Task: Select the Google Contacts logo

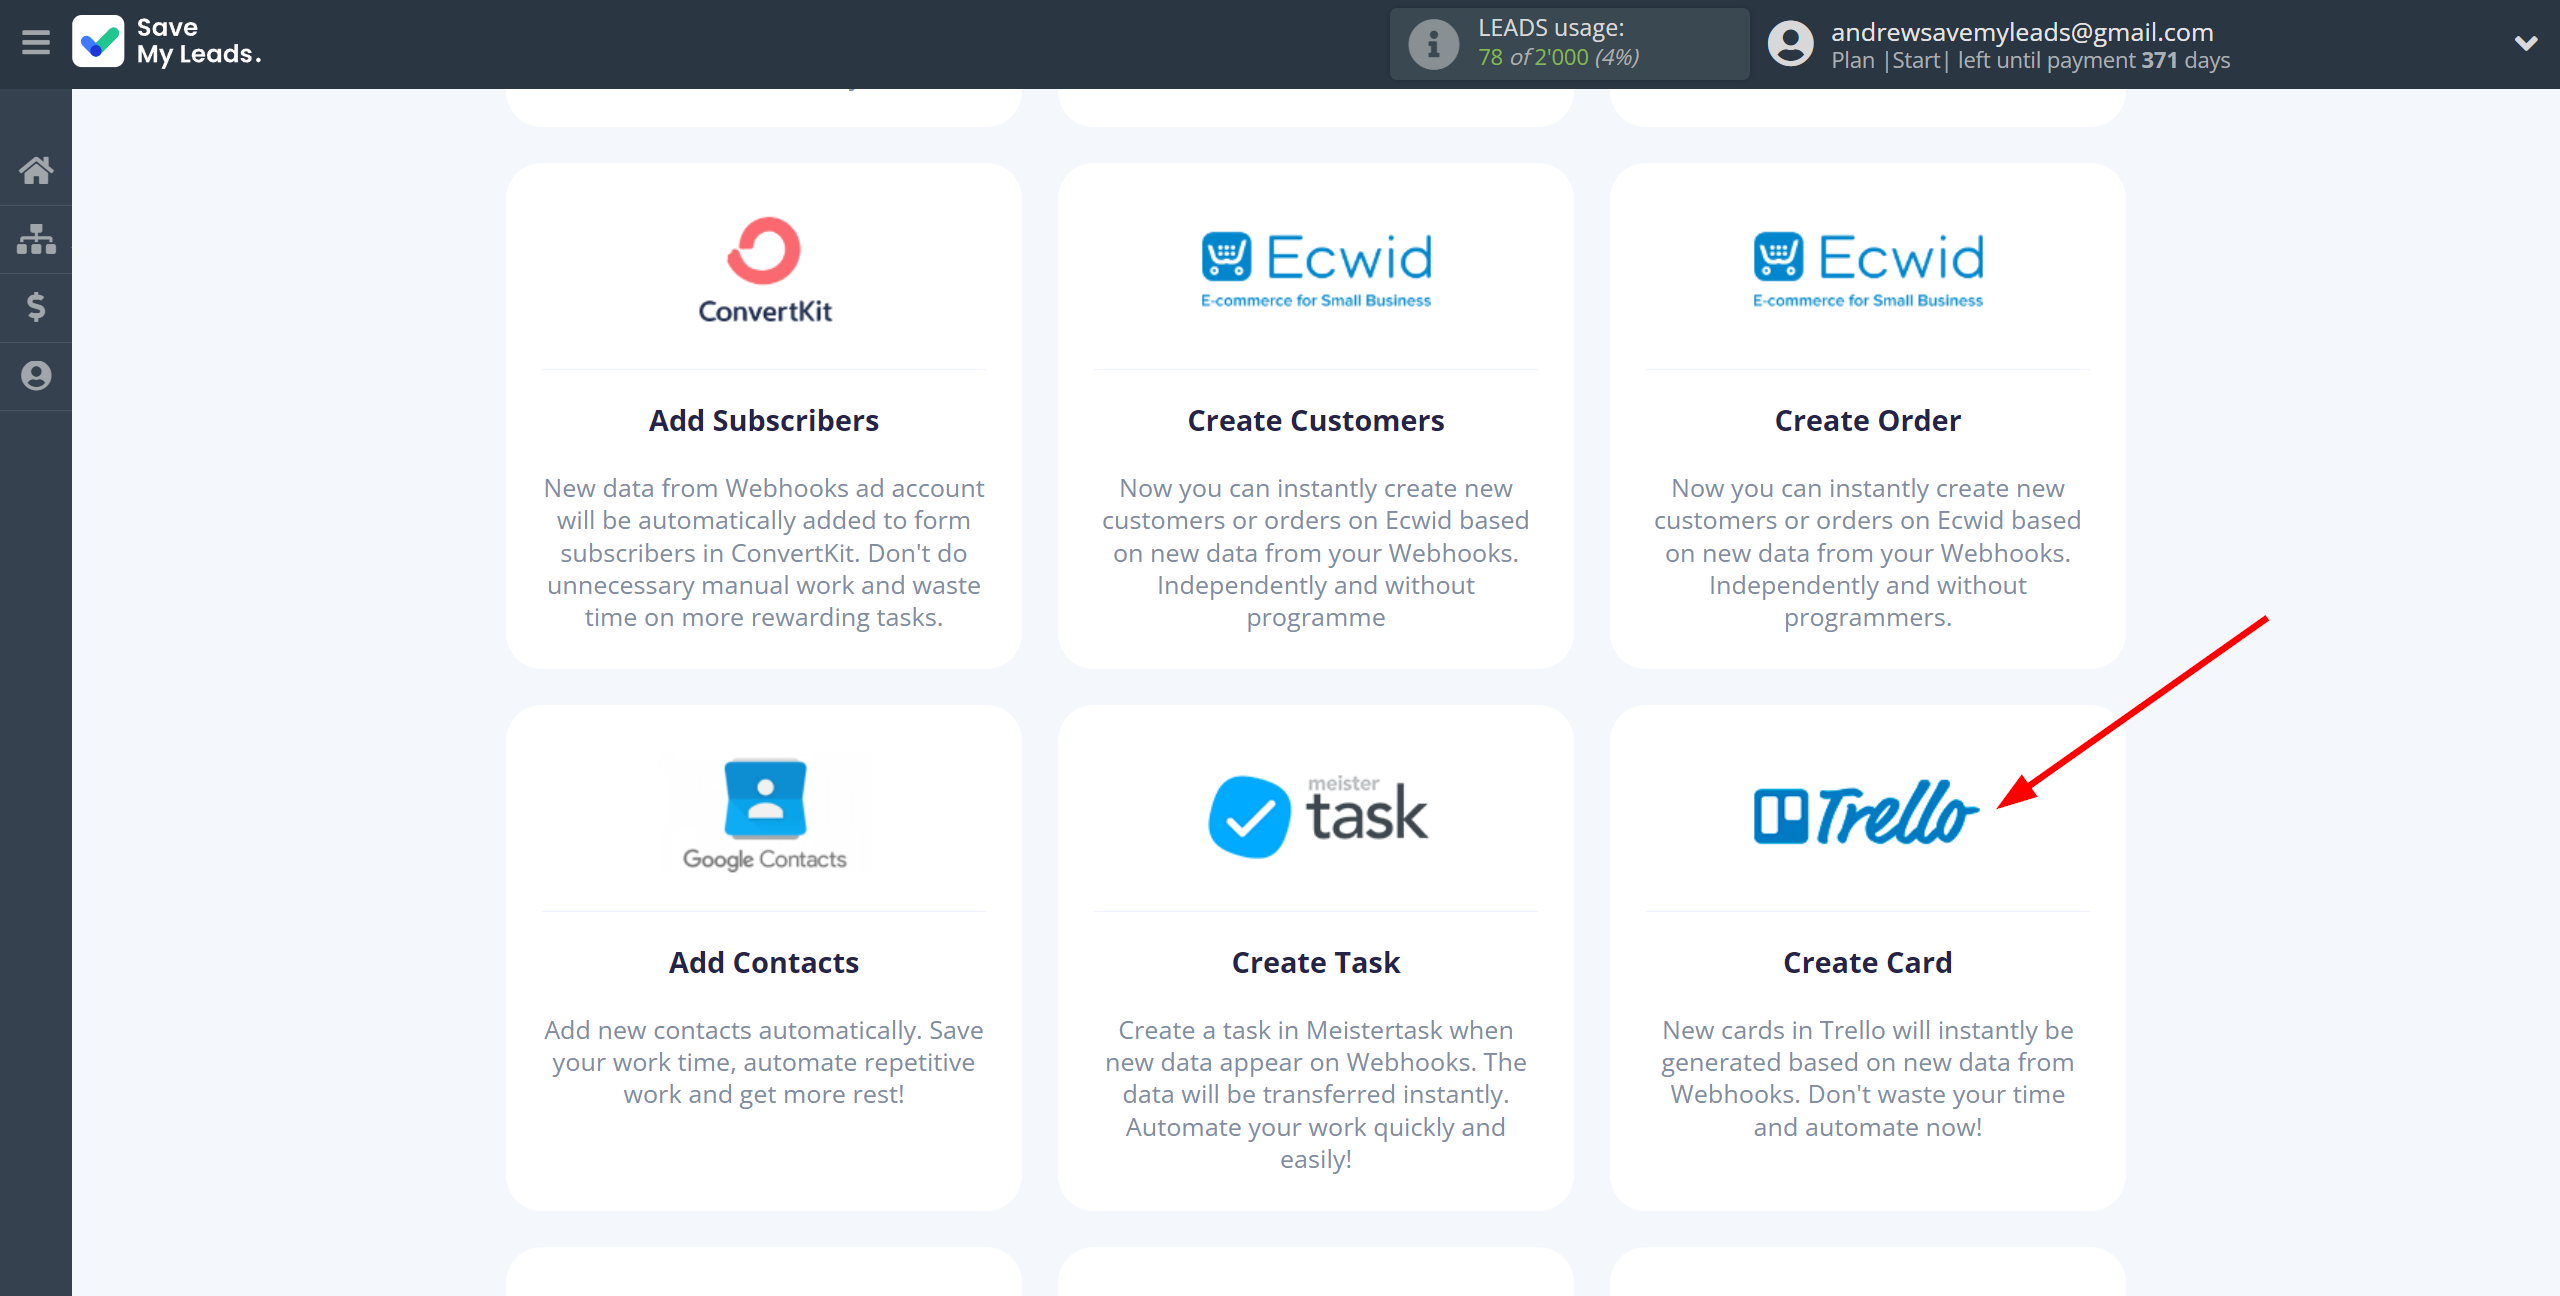Action: tap(764, 814)
